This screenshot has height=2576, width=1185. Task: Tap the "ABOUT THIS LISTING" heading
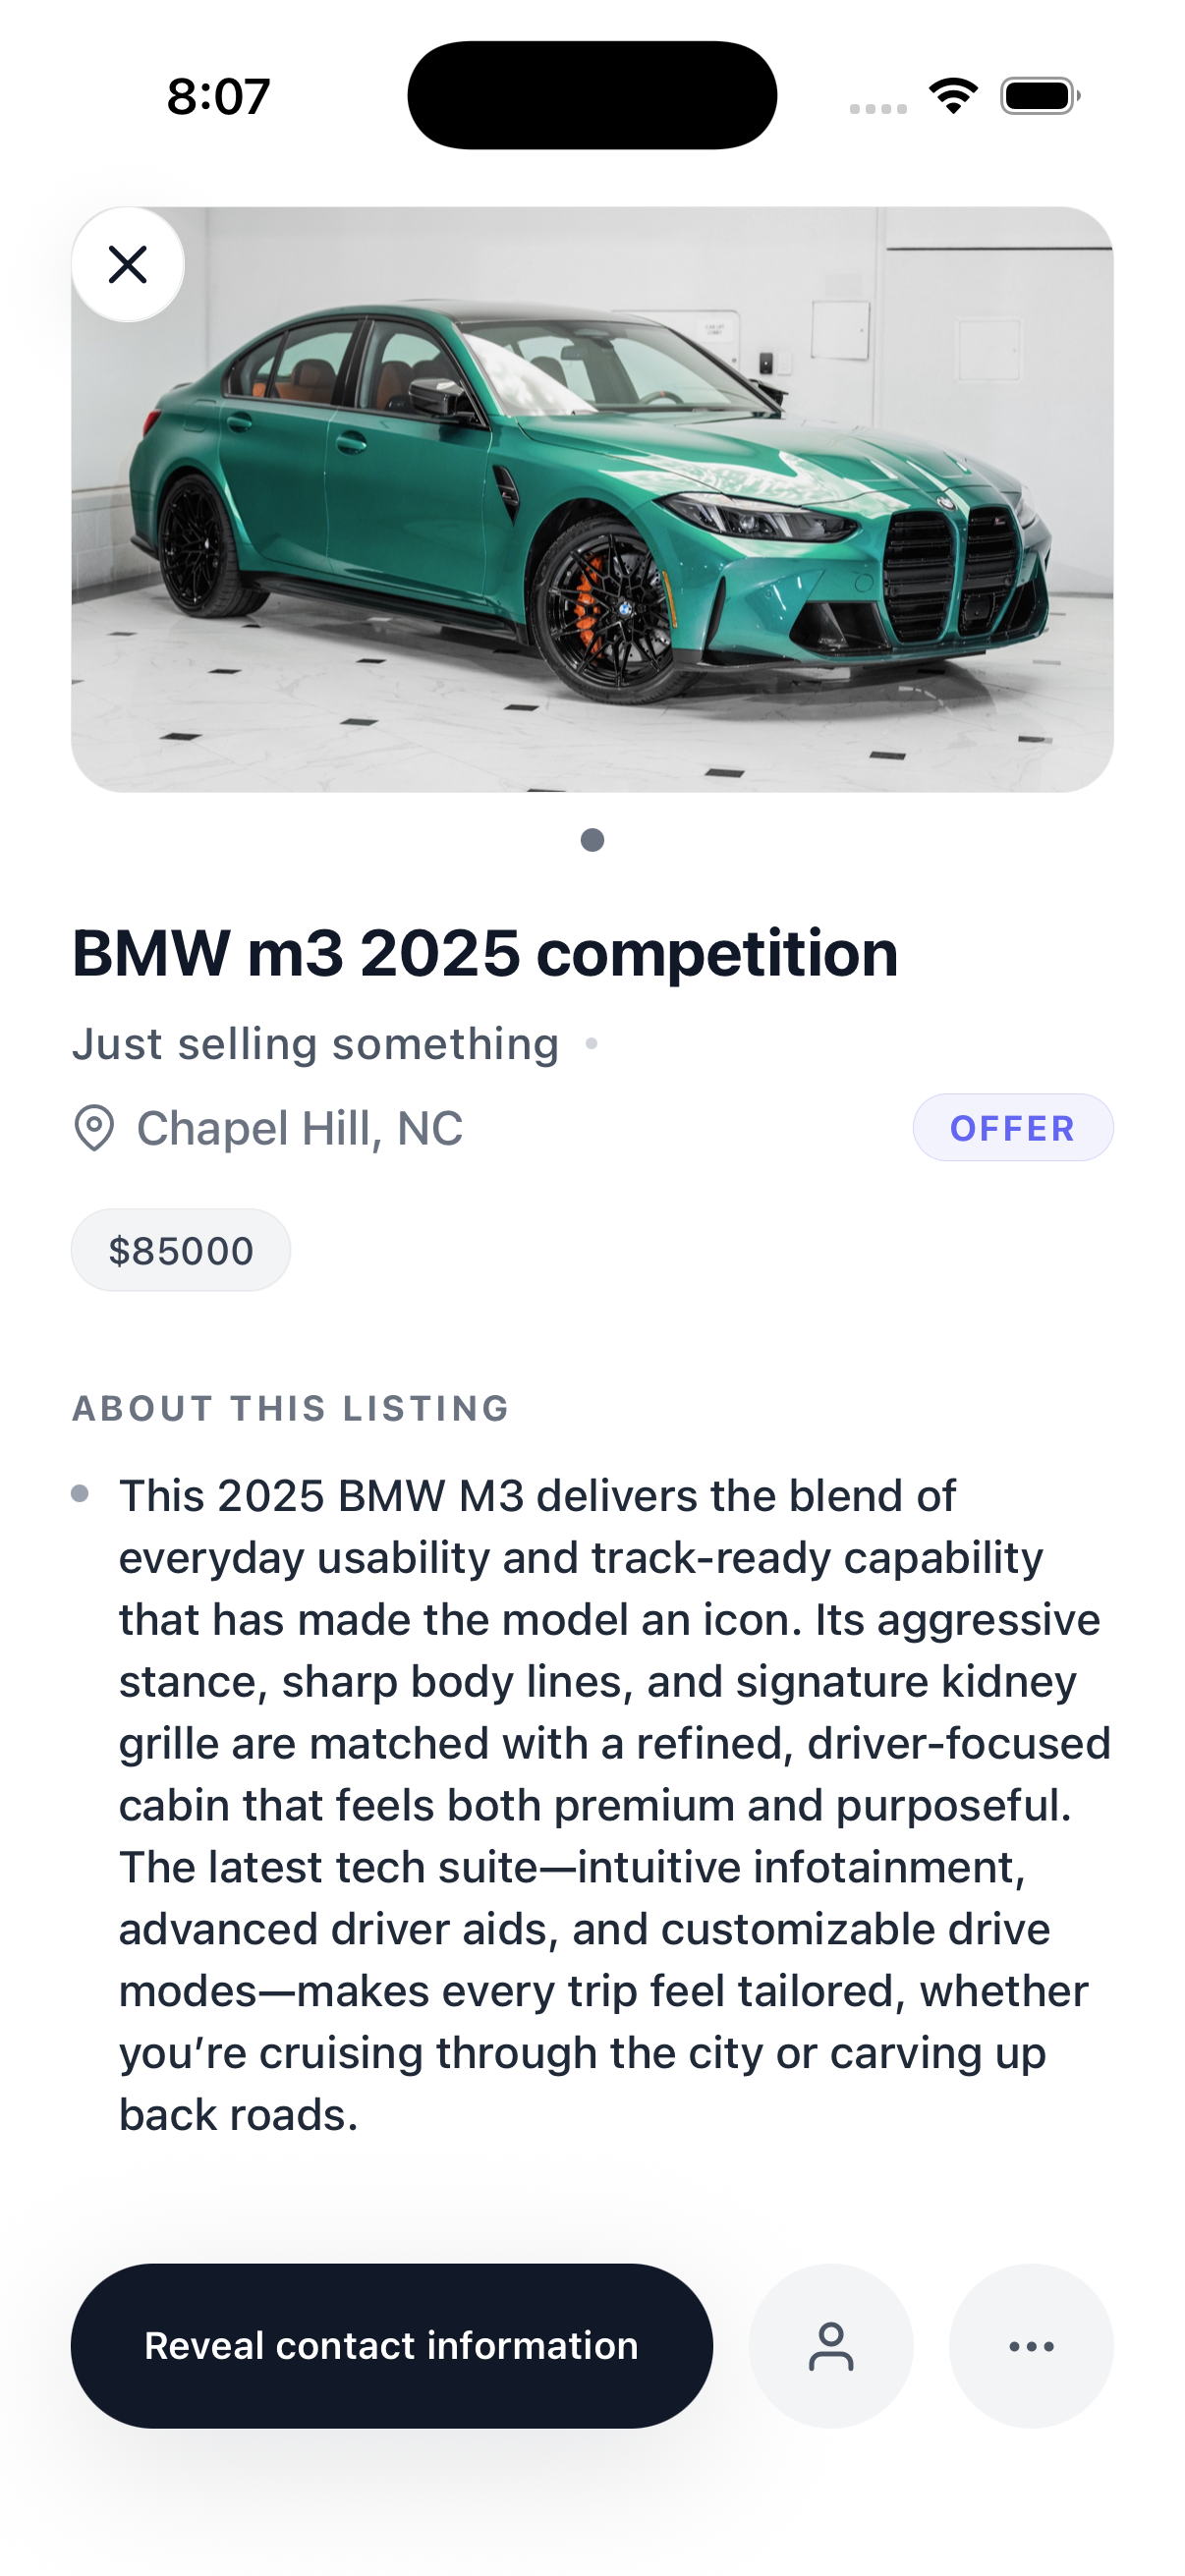(x=291, y=1409)
